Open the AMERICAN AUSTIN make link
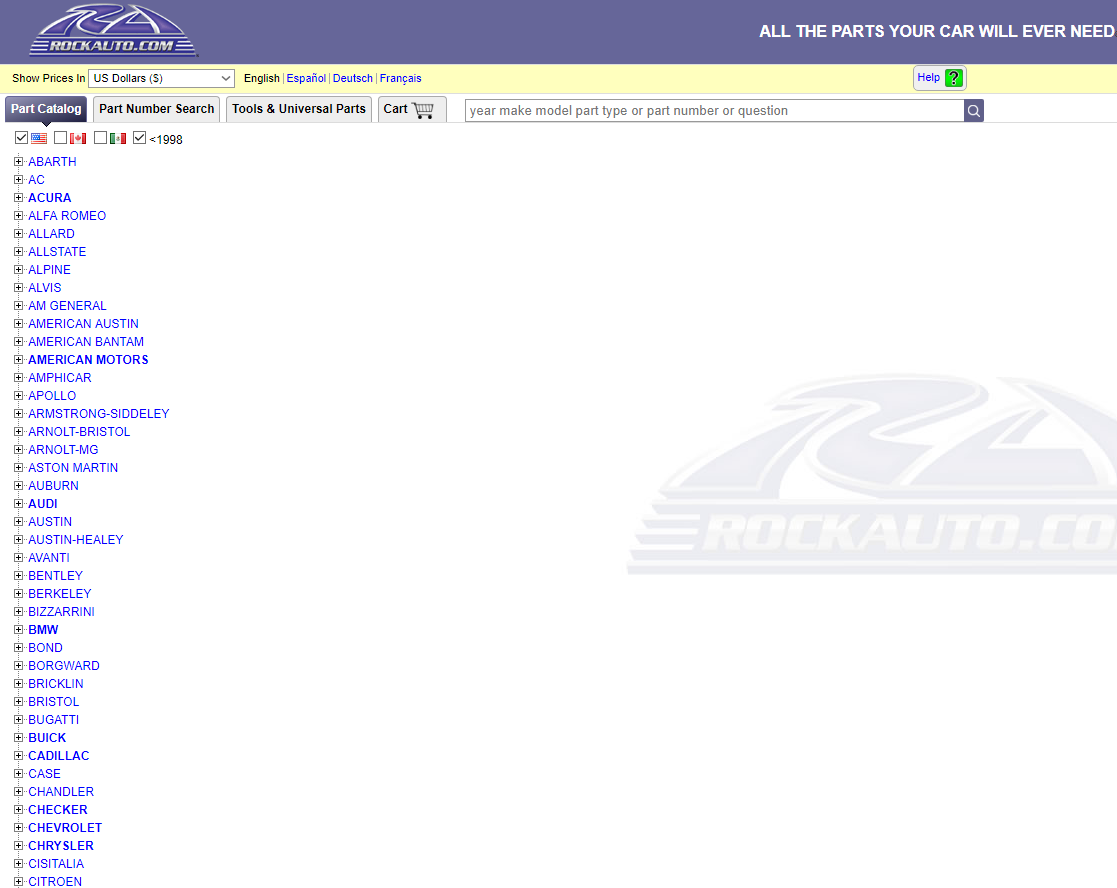The width and height of the screenshot is (1117, 888). point(83,323)
